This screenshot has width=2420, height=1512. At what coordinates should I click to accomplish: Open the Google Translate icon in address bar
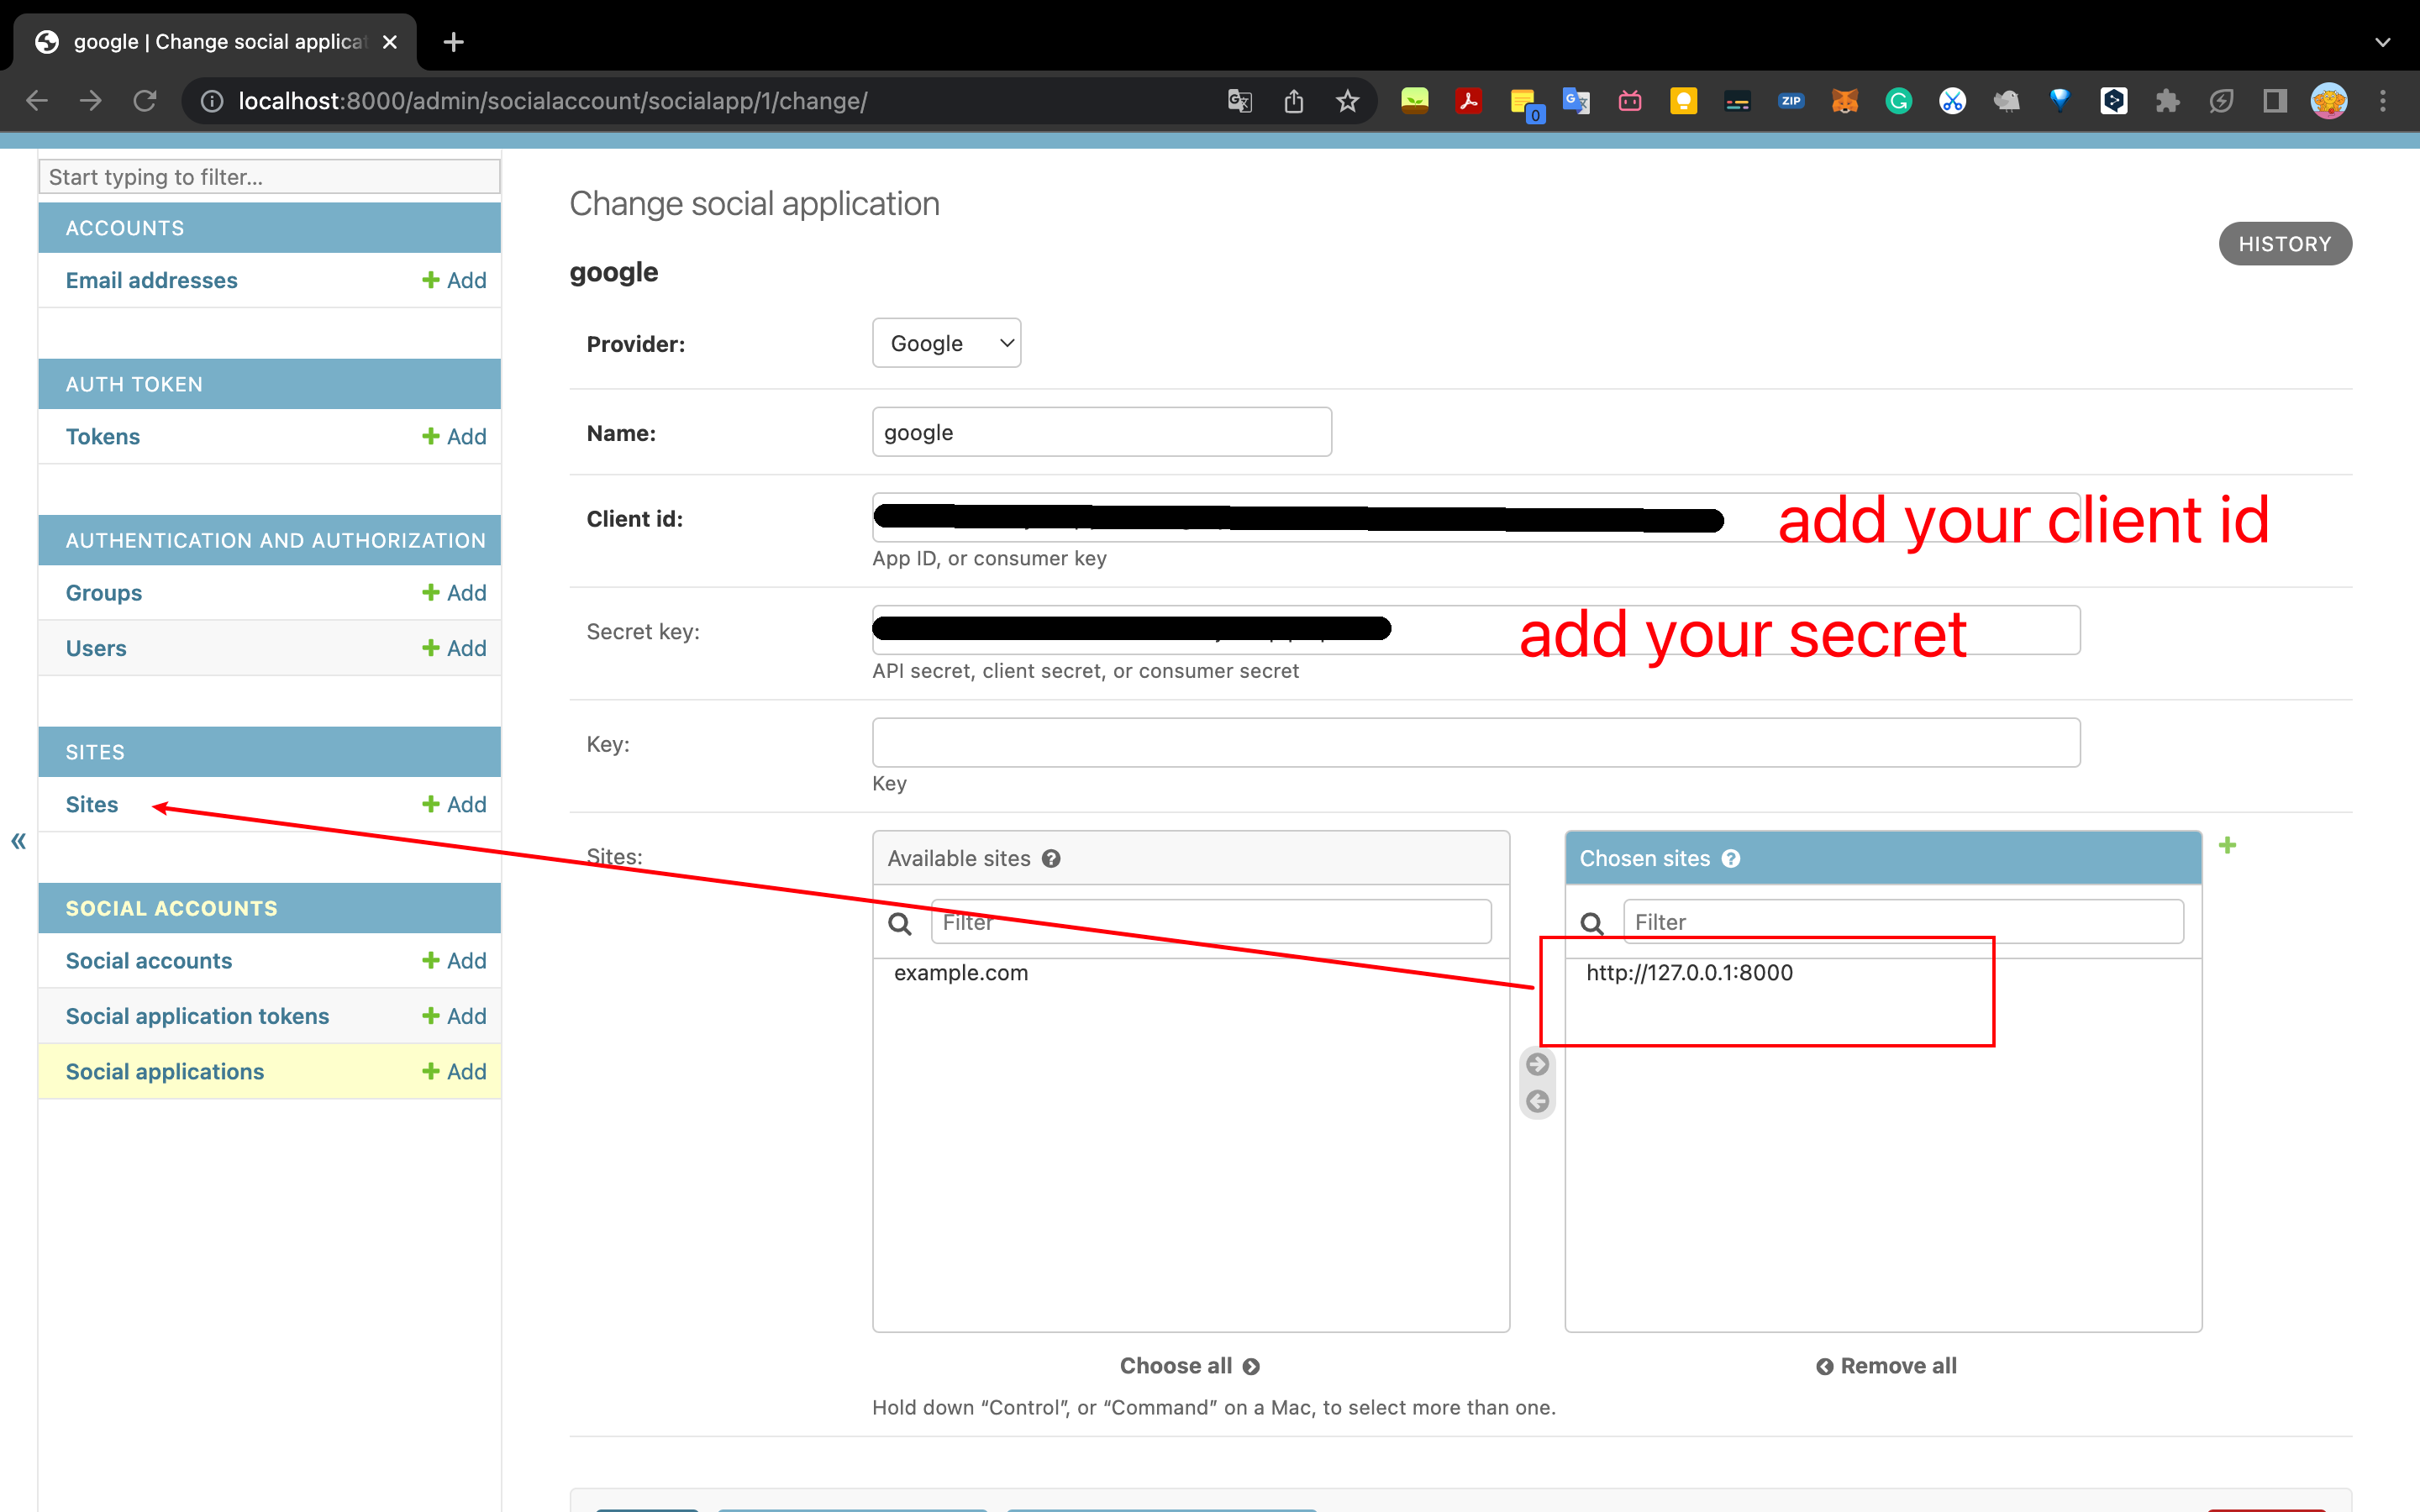(x=1239, y=101)
